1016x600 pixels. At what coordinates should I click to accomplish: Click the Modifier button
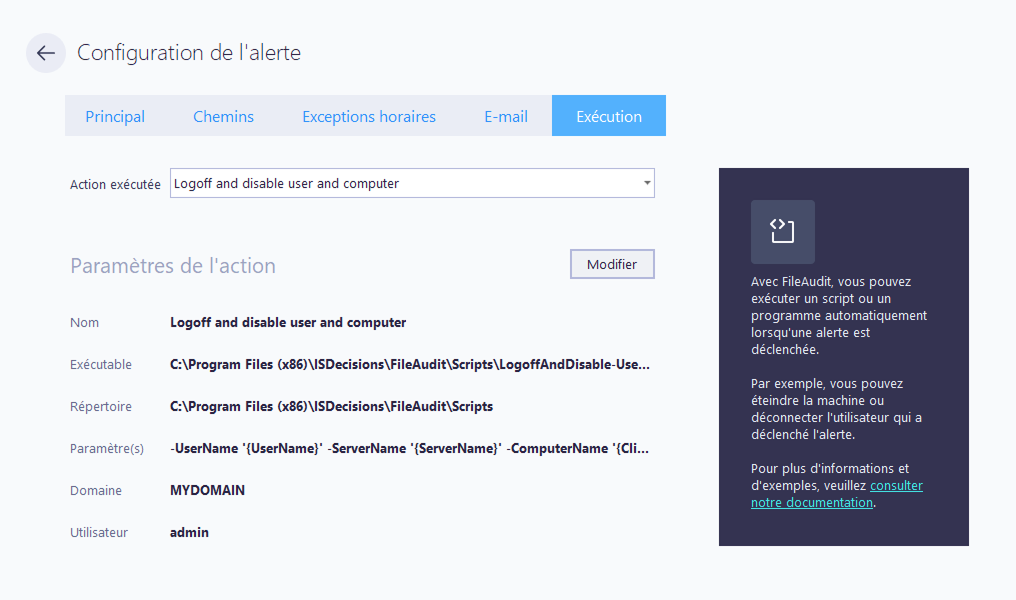[x=612, y=264]
